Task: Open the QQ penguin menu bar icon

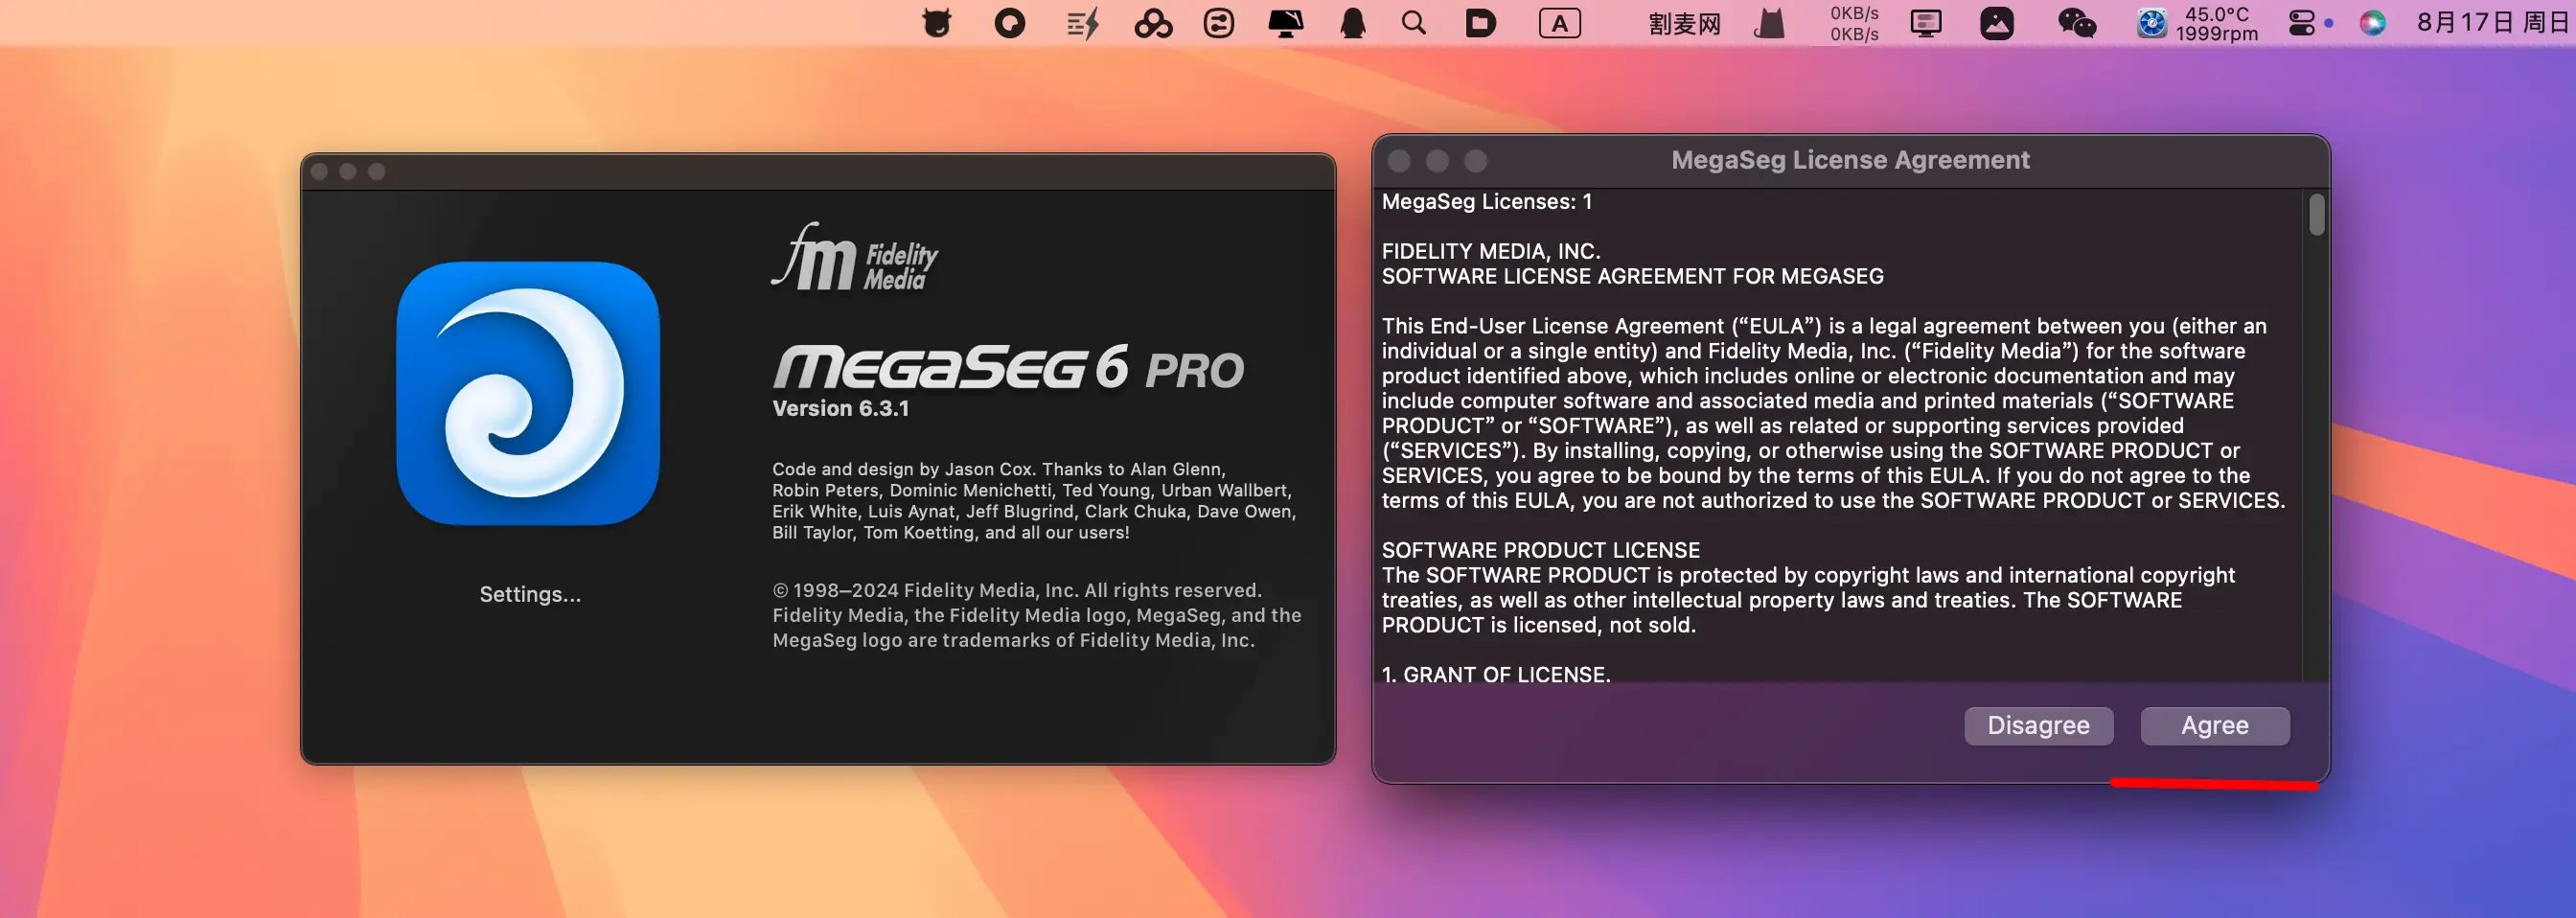Action: pyautogui.click(x=1352, y=23)
